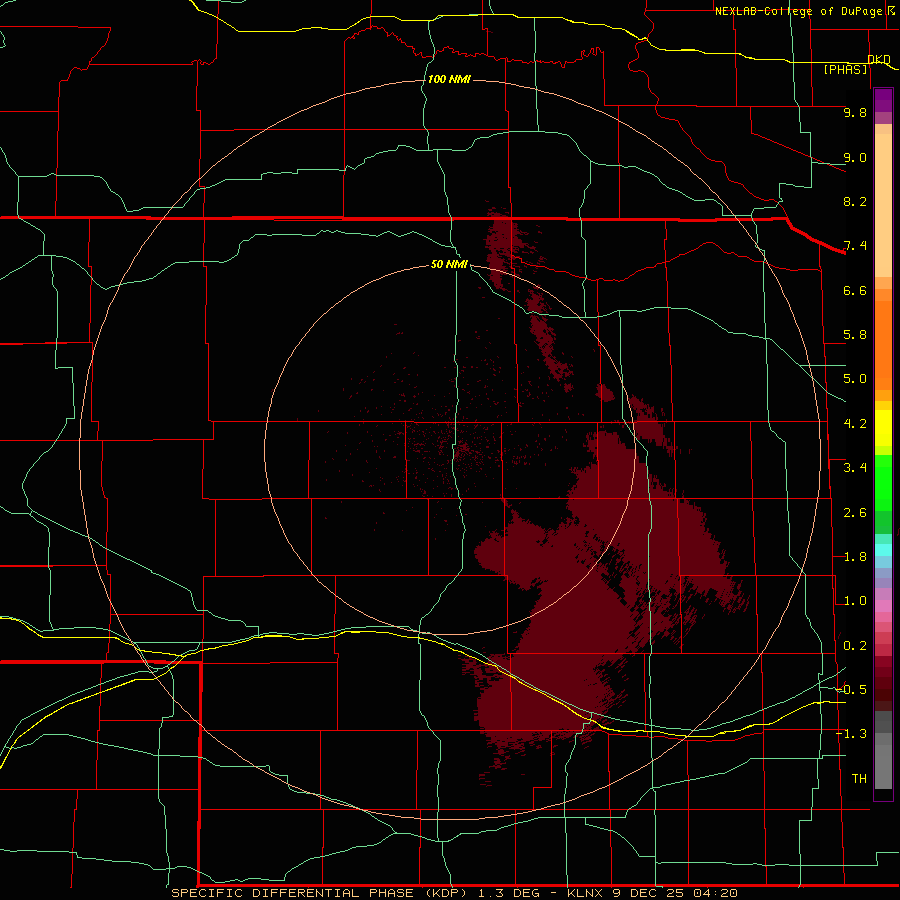Viewport: 900px width, 900px height.
Task: Click the 8.2 scale value
Action: click(855, 201)
